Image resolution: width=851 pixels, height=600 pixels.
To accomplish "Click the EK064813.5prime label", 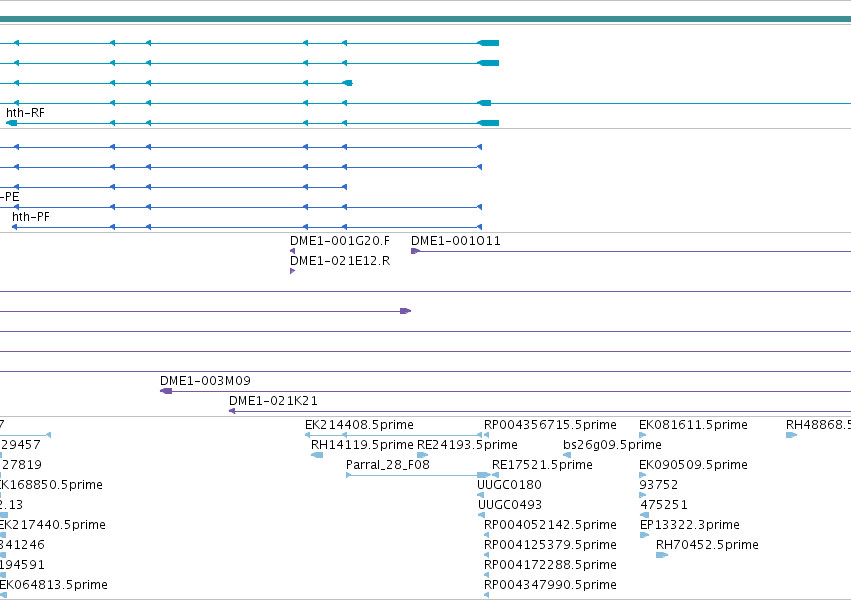I will [54, 585].
